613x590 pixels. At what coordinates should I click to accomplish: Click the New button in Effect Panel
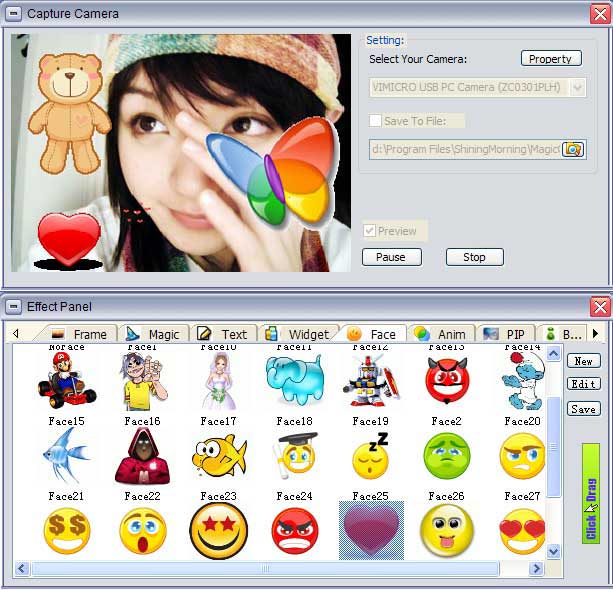click(x=584, y=361)
